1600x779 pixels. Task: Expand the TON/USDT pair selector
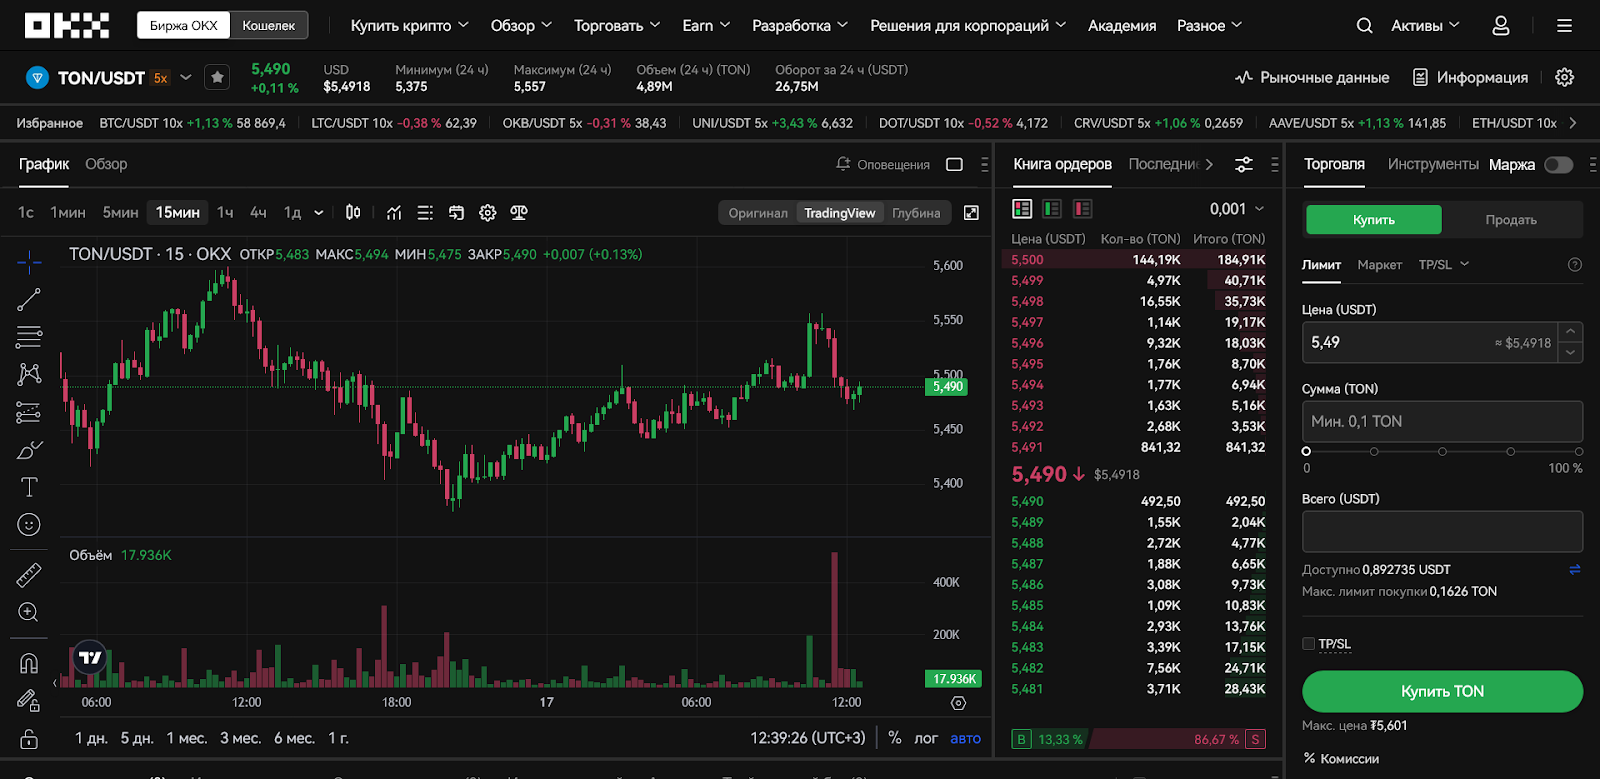pyautogui.click(x=186, y=78)
